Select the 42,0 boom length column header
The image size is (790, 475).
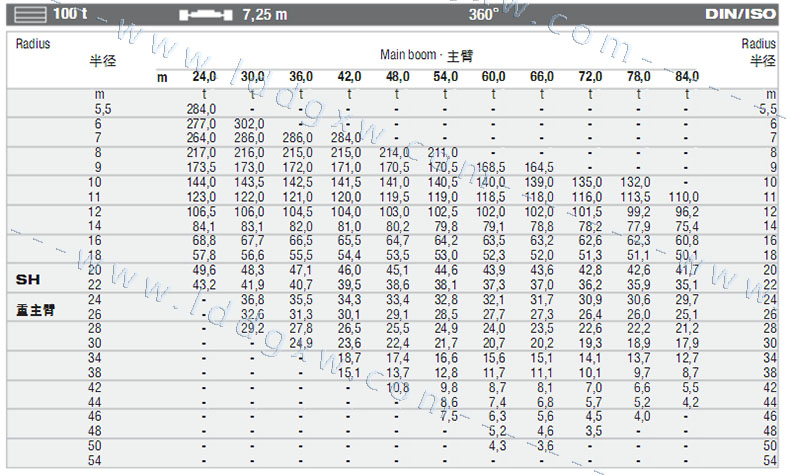pyautogui.click(x=349, y=77)
